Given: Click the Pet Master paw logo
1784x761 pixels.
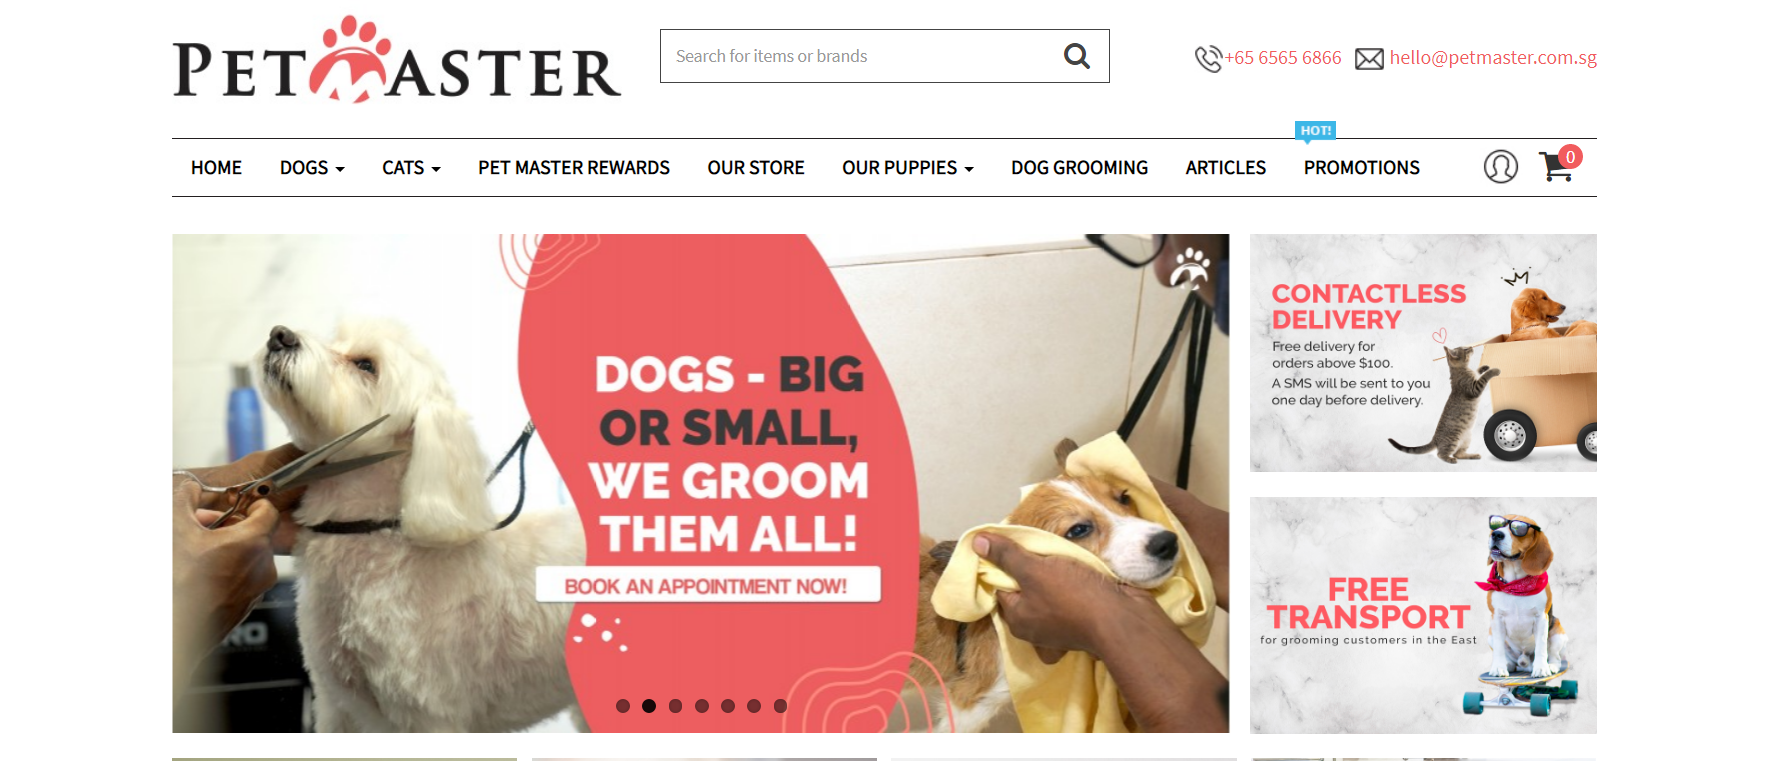Looking at the screenshot, I should pyautogui.click(x=397, y=60).
